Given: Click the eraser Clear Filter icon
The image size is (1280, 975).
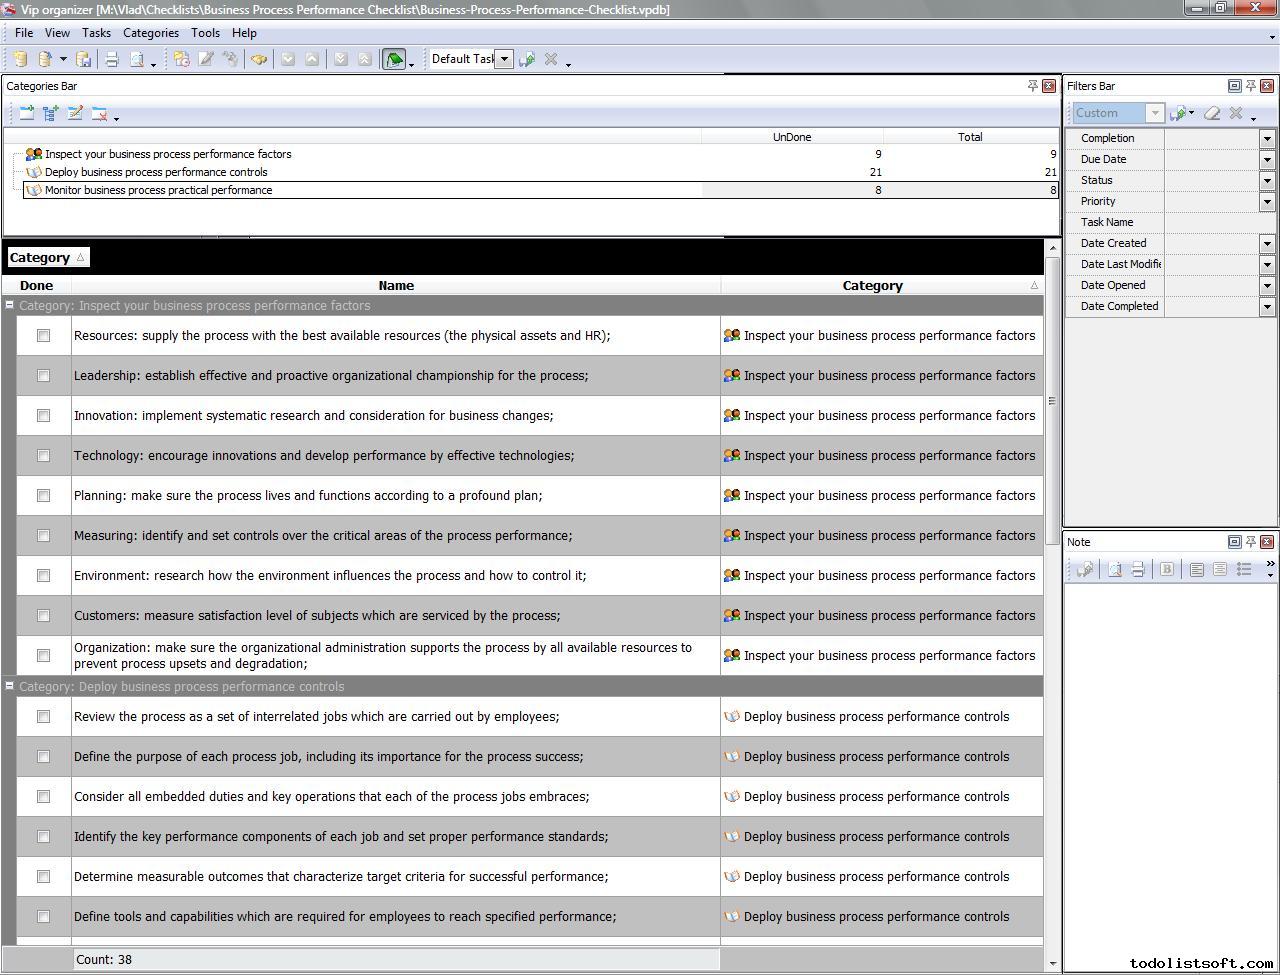Looking at the screenshot, I should tap(1212, 113).
